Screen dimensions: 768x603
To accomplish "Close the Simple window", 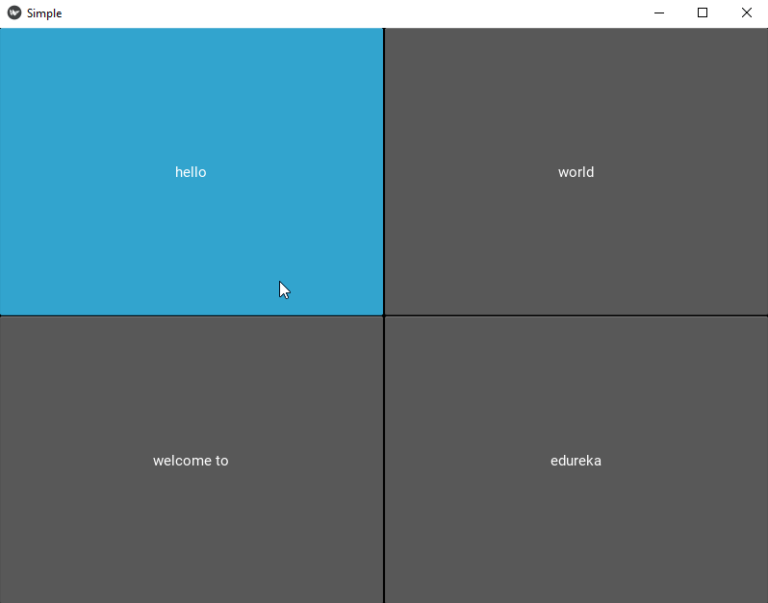I will [x=746, y=13].
